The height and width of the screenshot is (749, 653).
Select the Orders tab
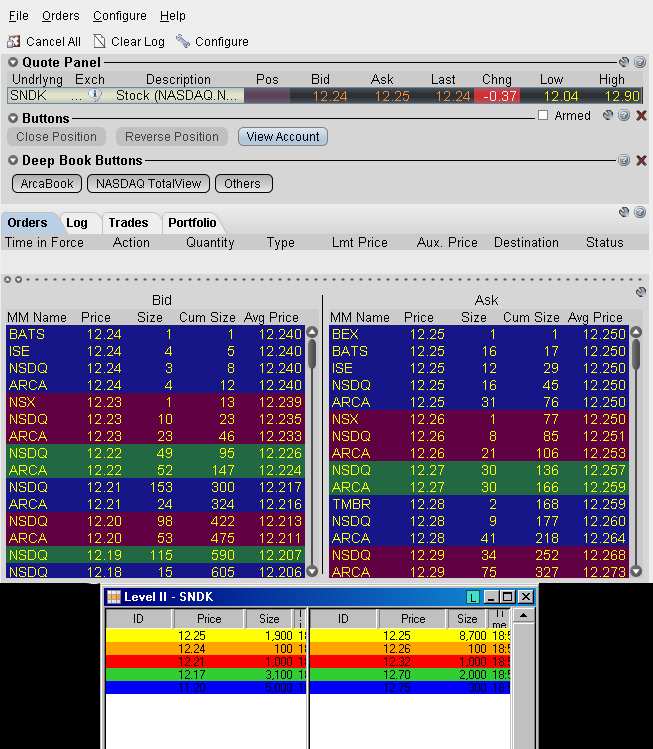pyautogui.click(x=27, y=223)
